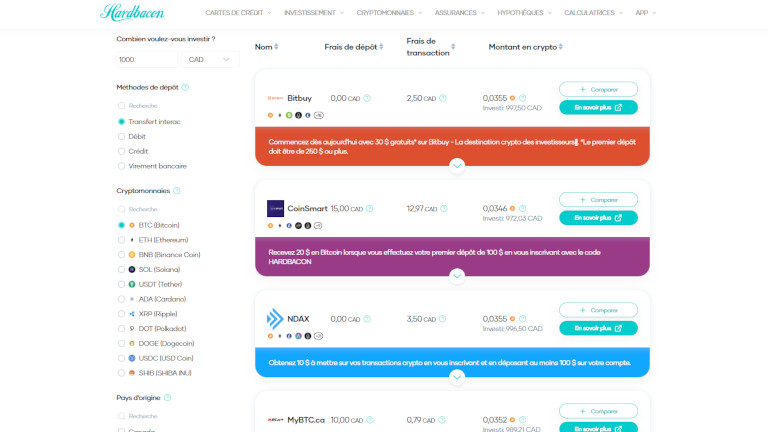Click the Bitbuy logo
Screen dimensions: 768x432
275,98
